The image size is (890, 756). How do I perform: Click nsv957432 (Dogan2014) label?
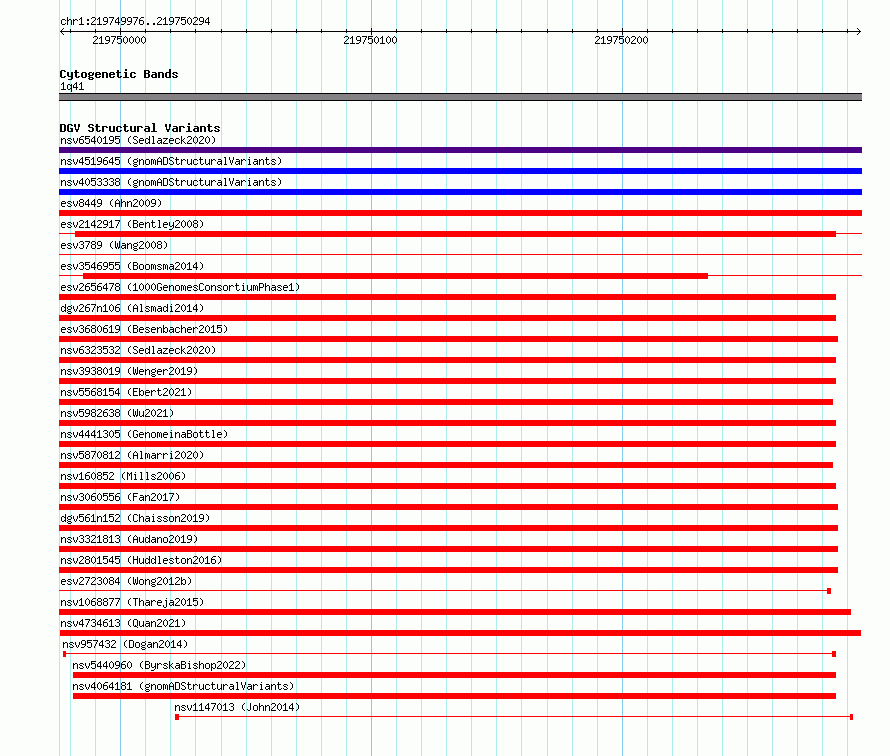pos(125,644)
